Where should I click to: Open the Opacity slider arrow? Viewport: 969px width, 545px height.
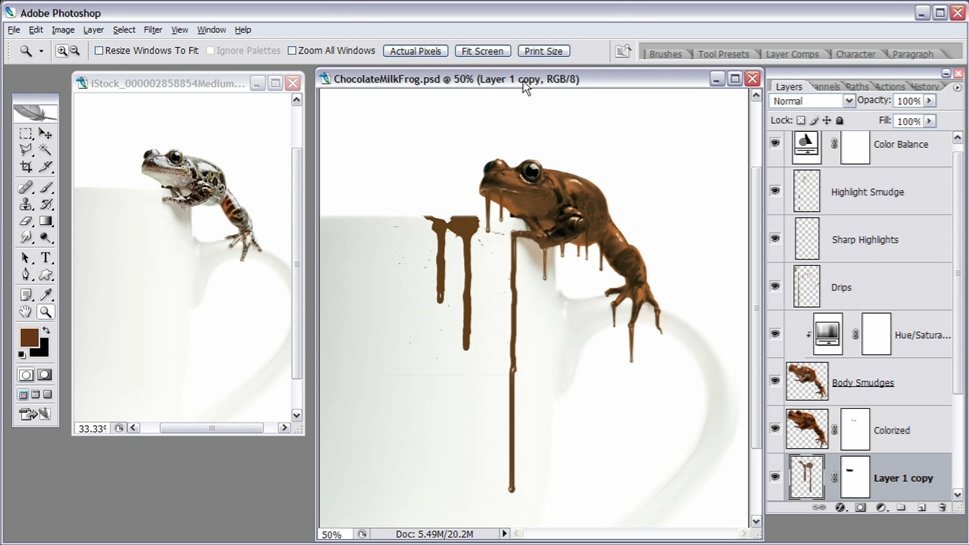929,101
